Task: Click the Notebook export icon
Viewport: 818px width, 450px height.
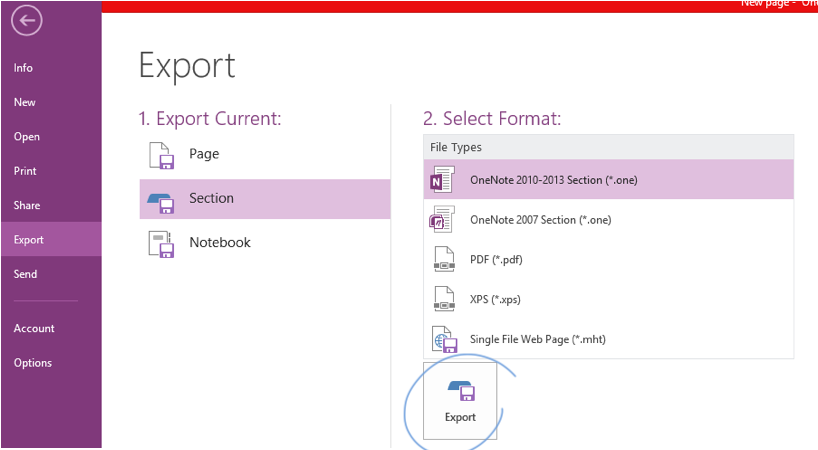Action: (x=161, y=245)
